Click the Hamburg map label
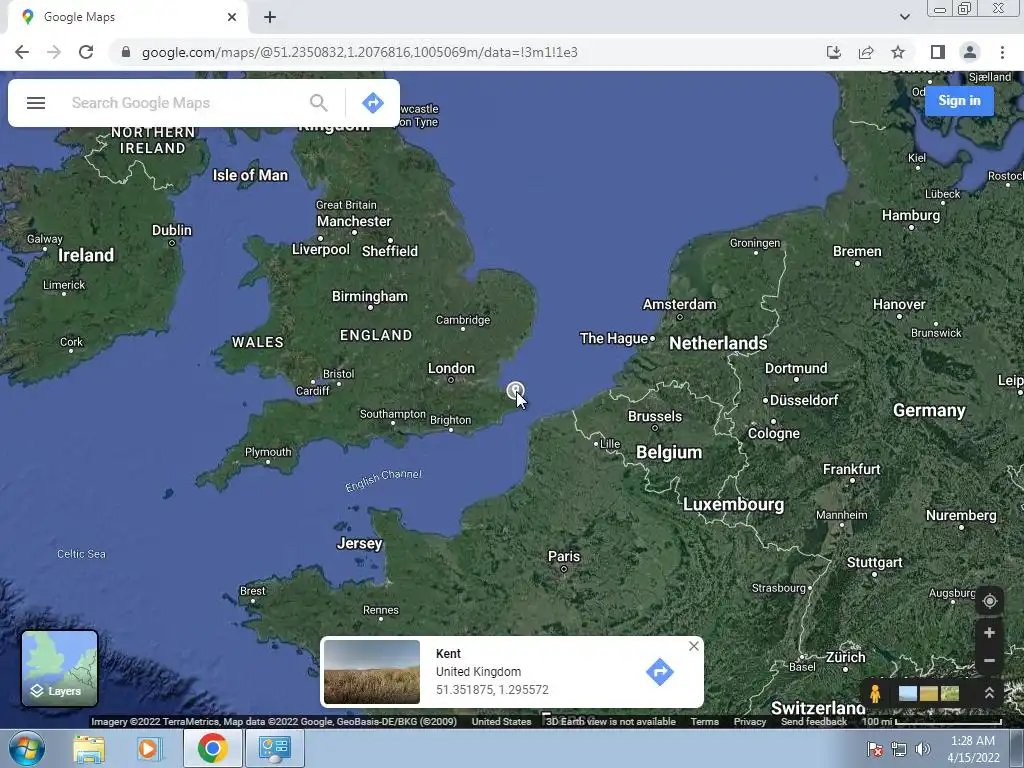The image size is (1024, 768). coord(911,216)
